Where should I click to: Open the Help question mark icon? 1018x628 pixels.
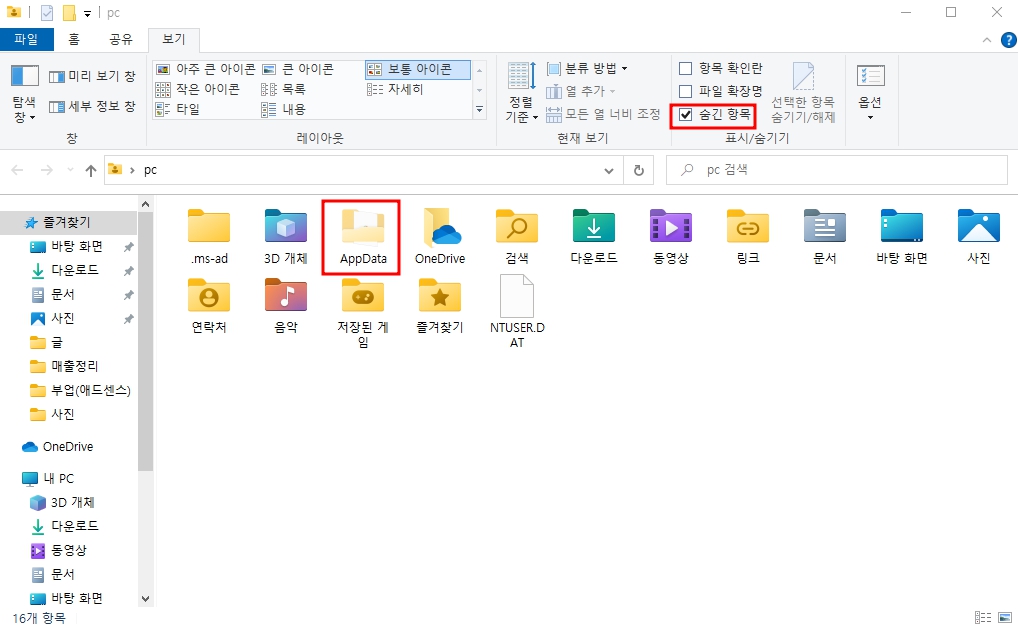(x=1008, y=40)
